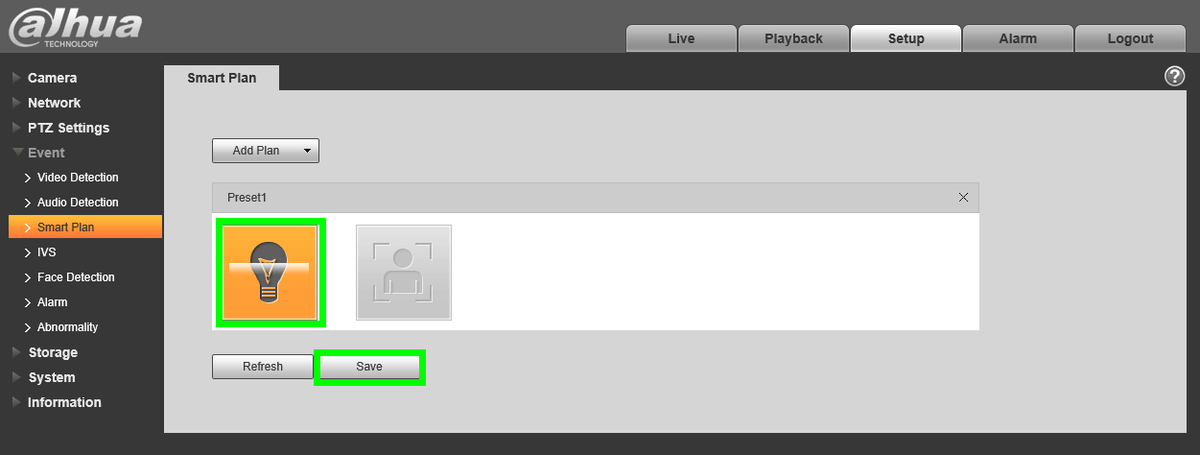Save the smart plan settings
The image size is (1200, 455).
[x=369, y=367]
